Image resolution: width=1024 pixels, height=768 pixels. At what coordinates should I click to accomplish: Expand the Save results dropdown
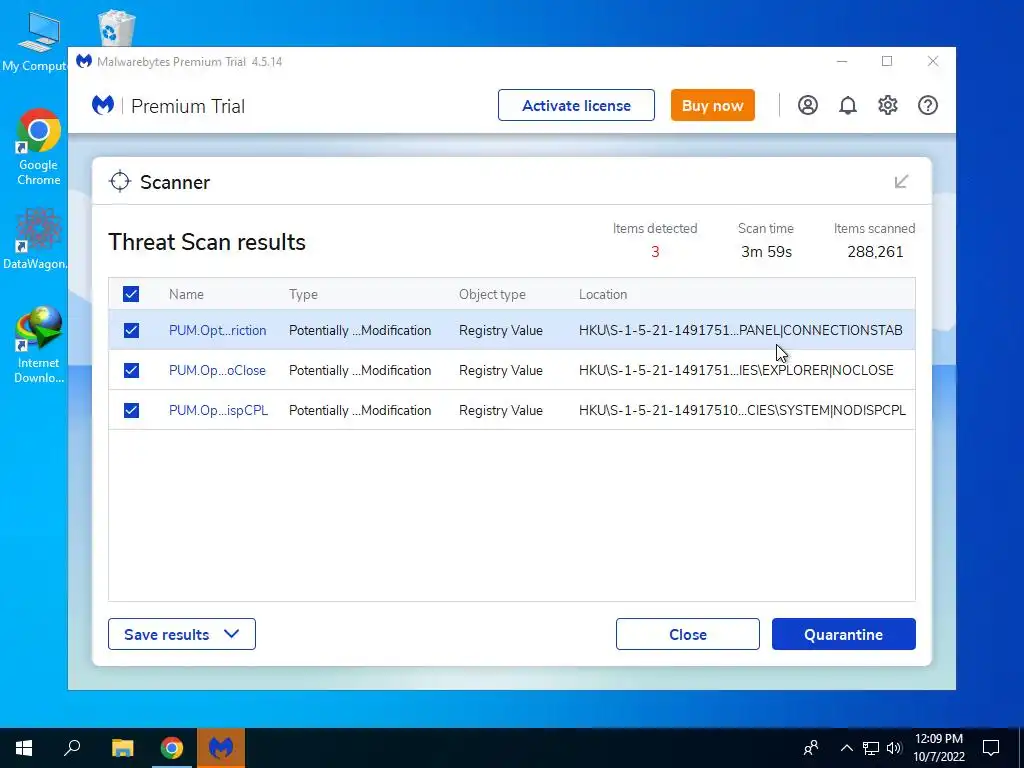(182, 634)
